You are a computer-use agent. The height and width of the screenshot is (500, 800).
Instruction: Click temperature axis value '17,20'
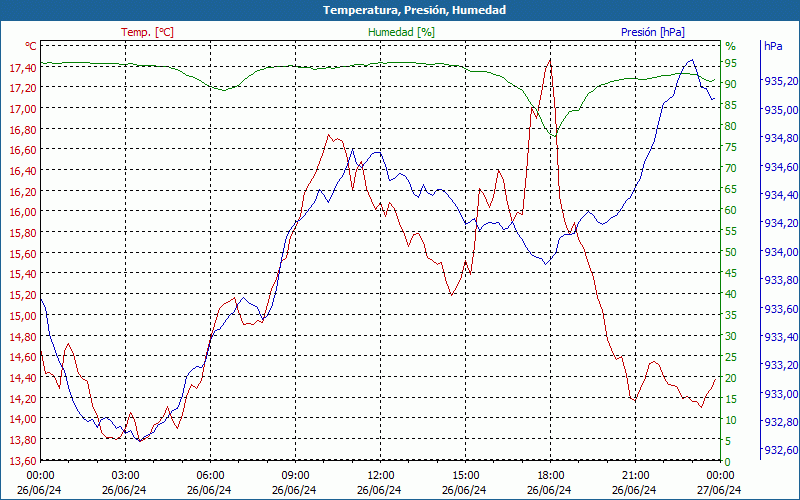point(23,88)
